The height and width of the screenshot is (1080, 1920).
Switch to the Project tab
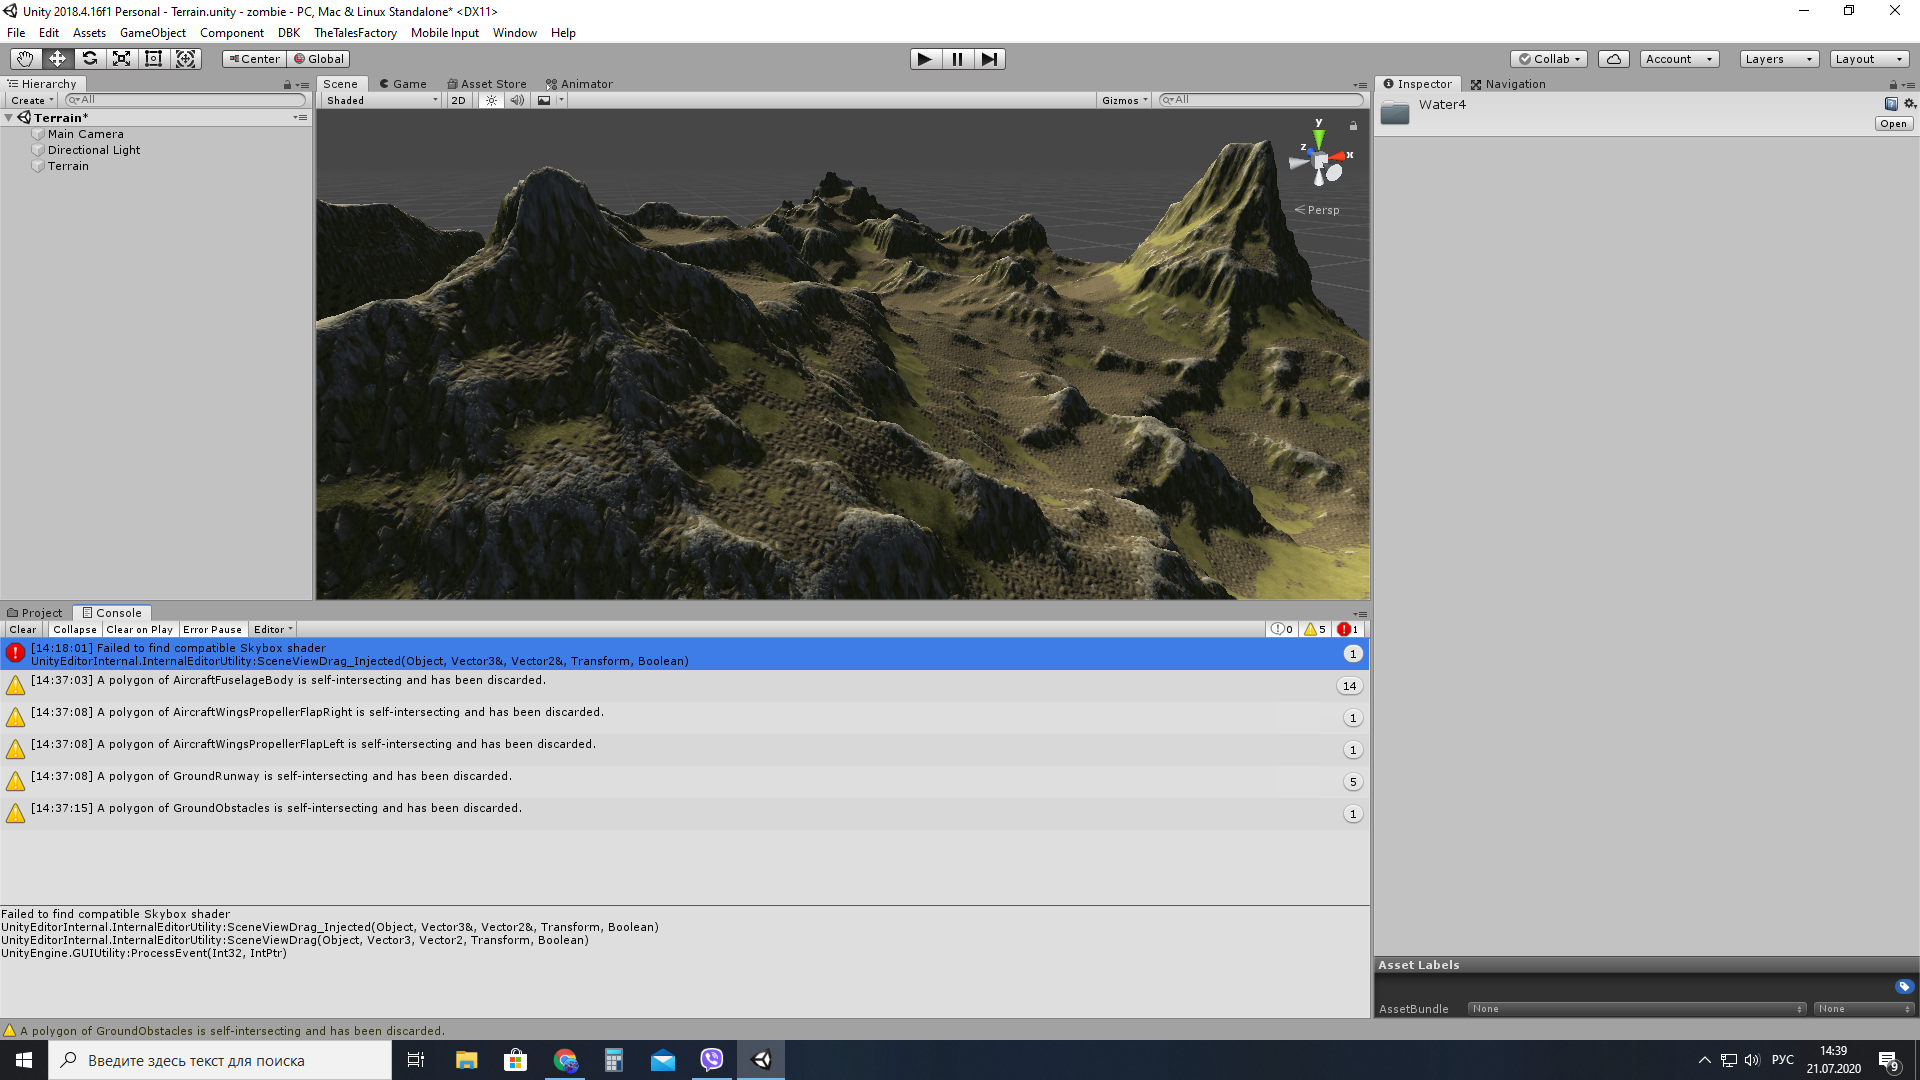tap(35, 613)
